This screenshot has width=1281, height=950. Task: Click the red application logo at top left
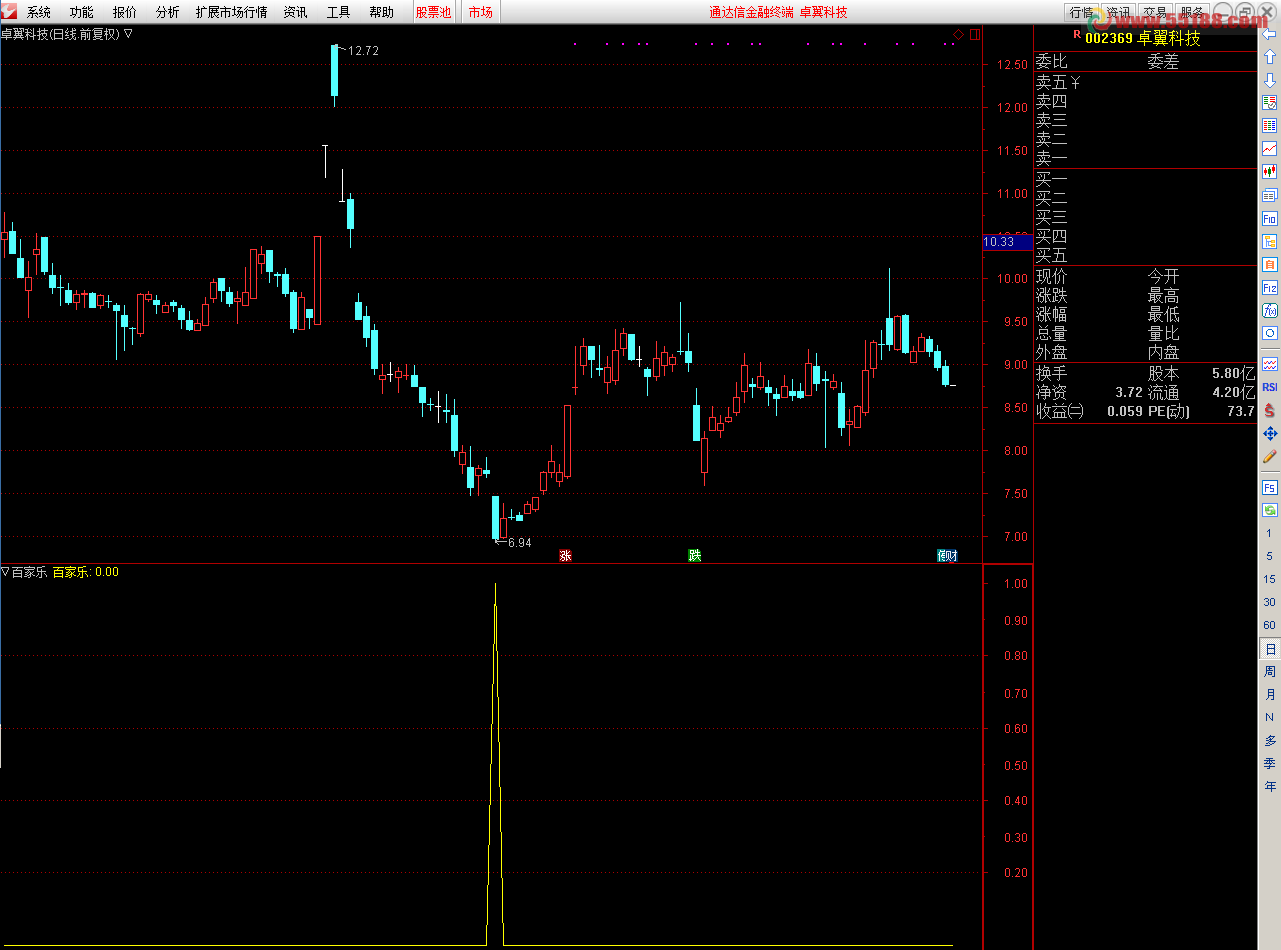click(x=9, y=12)
